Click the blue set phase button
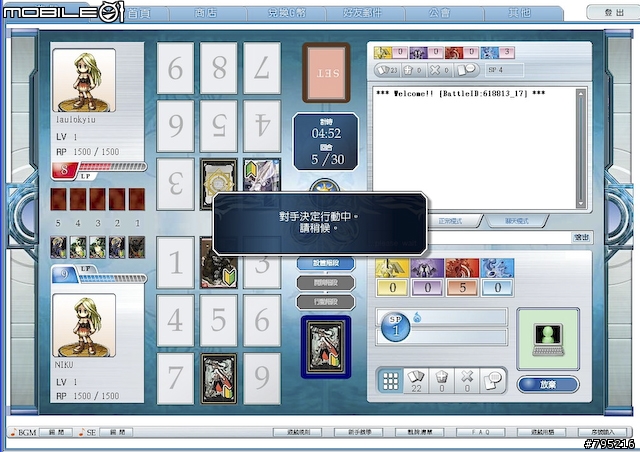The image size is (640, 452). pos(325,263)
